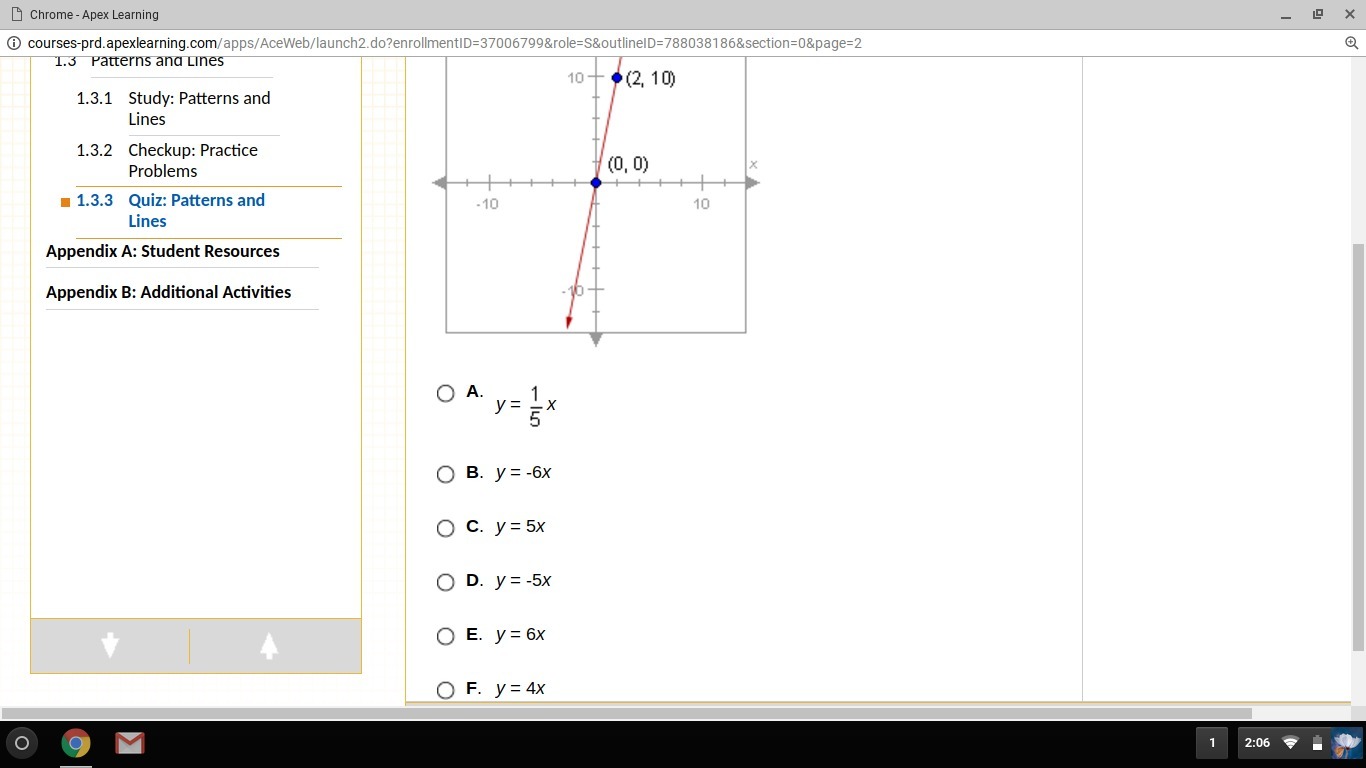Click the horizontal scrollbar at page bottom

coord(626,713)
